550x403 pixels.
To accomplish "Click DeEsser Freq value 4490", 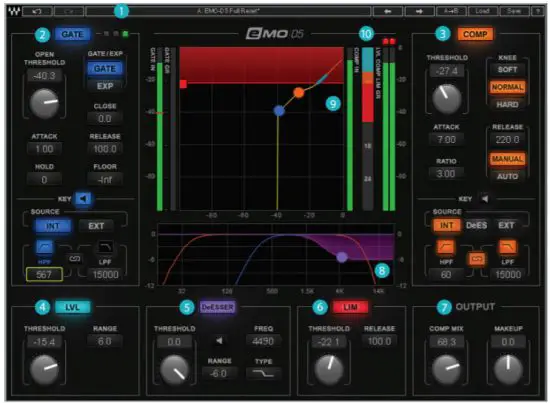I will (263, 341).
